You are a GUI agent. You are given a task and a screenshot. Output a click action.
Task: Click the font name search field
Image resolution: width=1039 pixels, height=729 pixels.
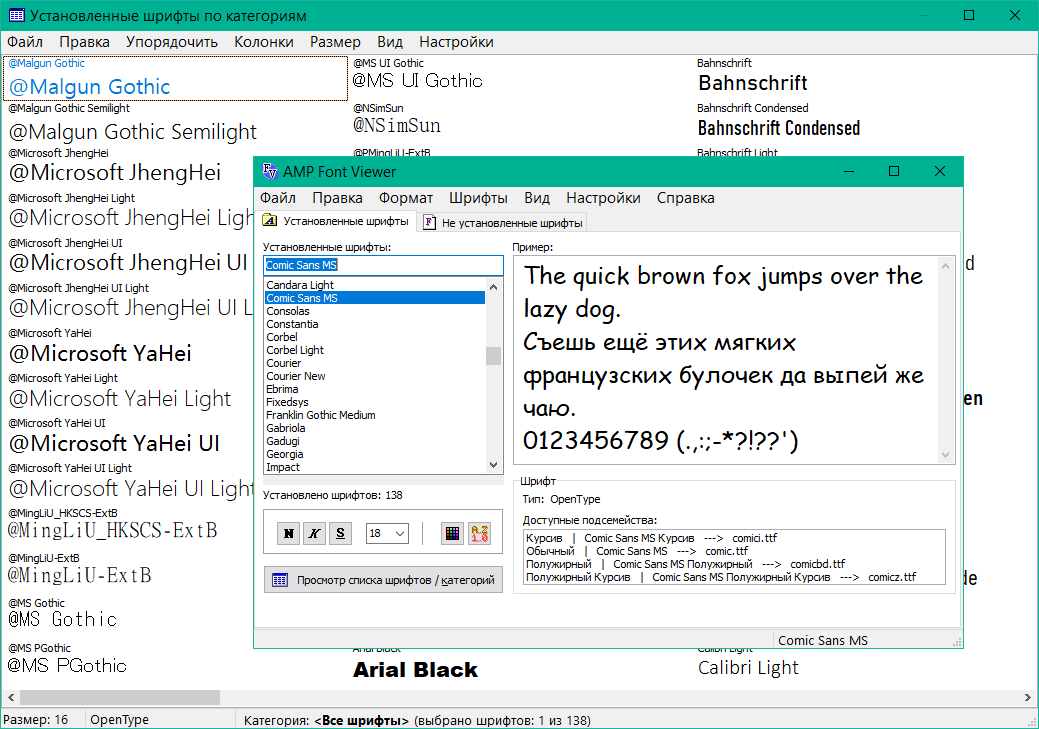tap(383, 265)
